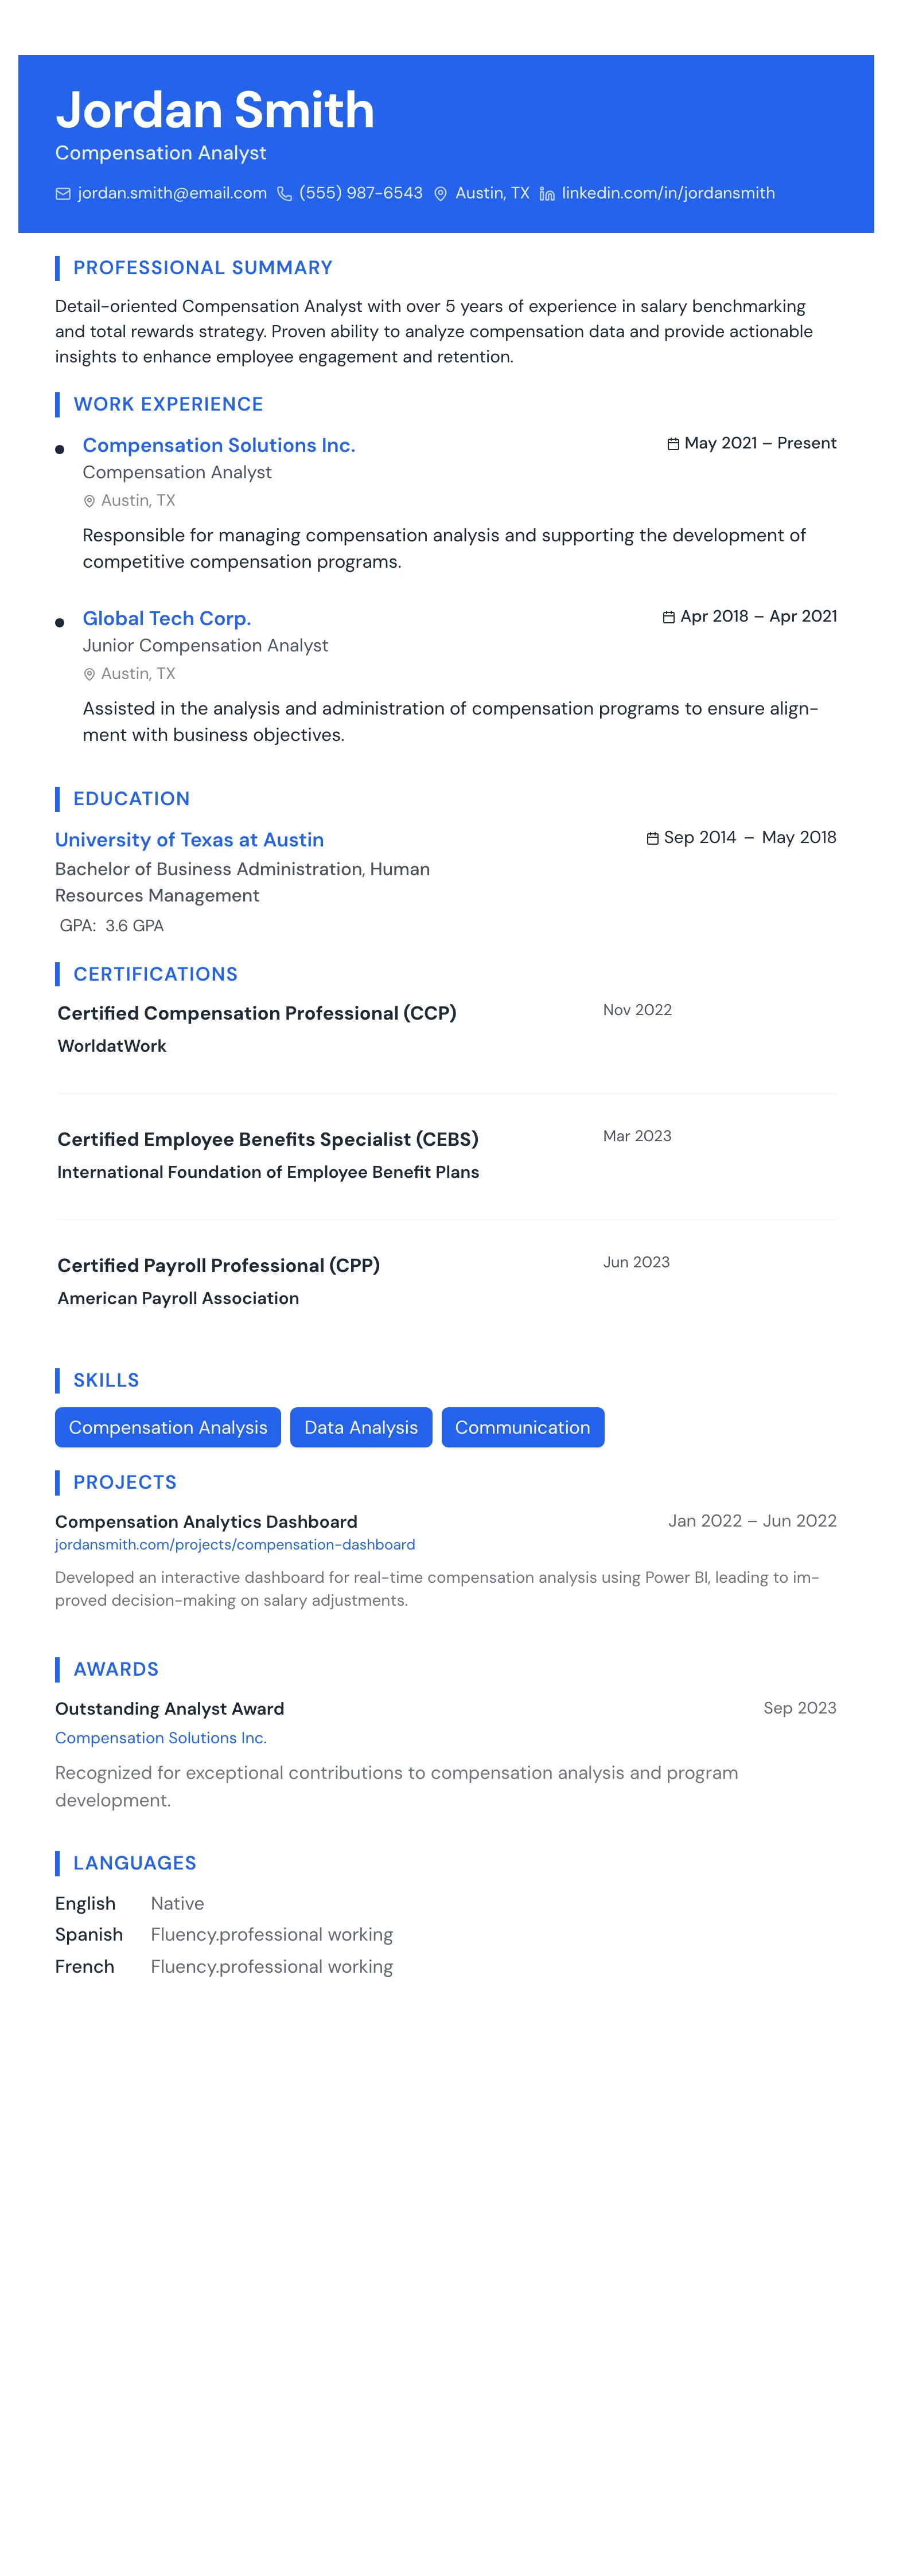
Task: Open the linkedin.com/in/jordansmith link
Action: 668,193
